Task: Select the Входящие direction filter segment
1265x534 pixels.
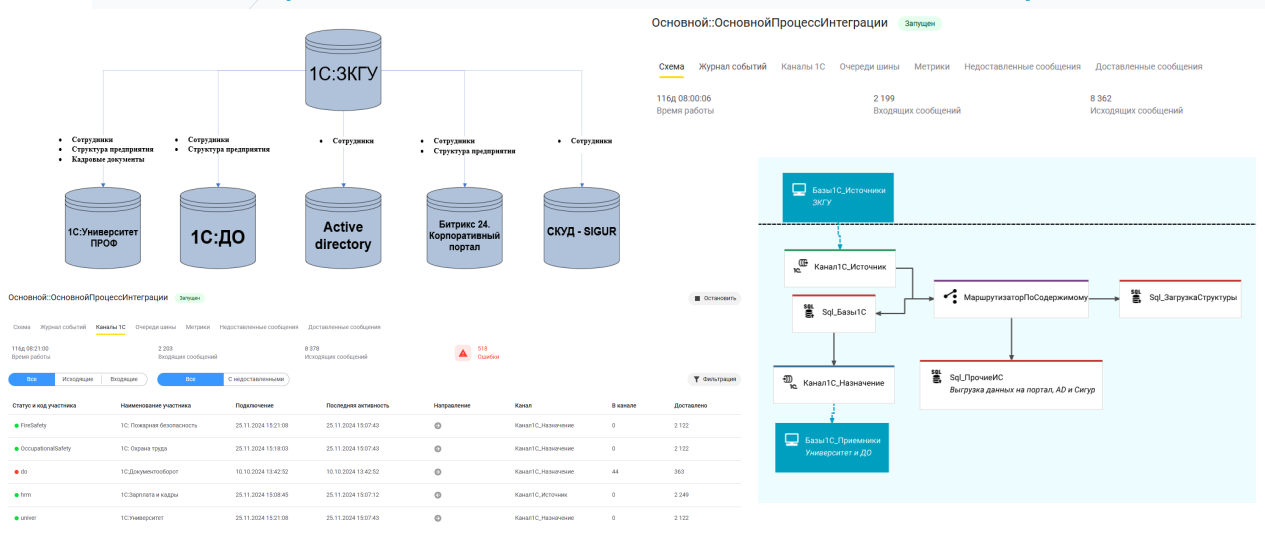Action: point(124,379)
